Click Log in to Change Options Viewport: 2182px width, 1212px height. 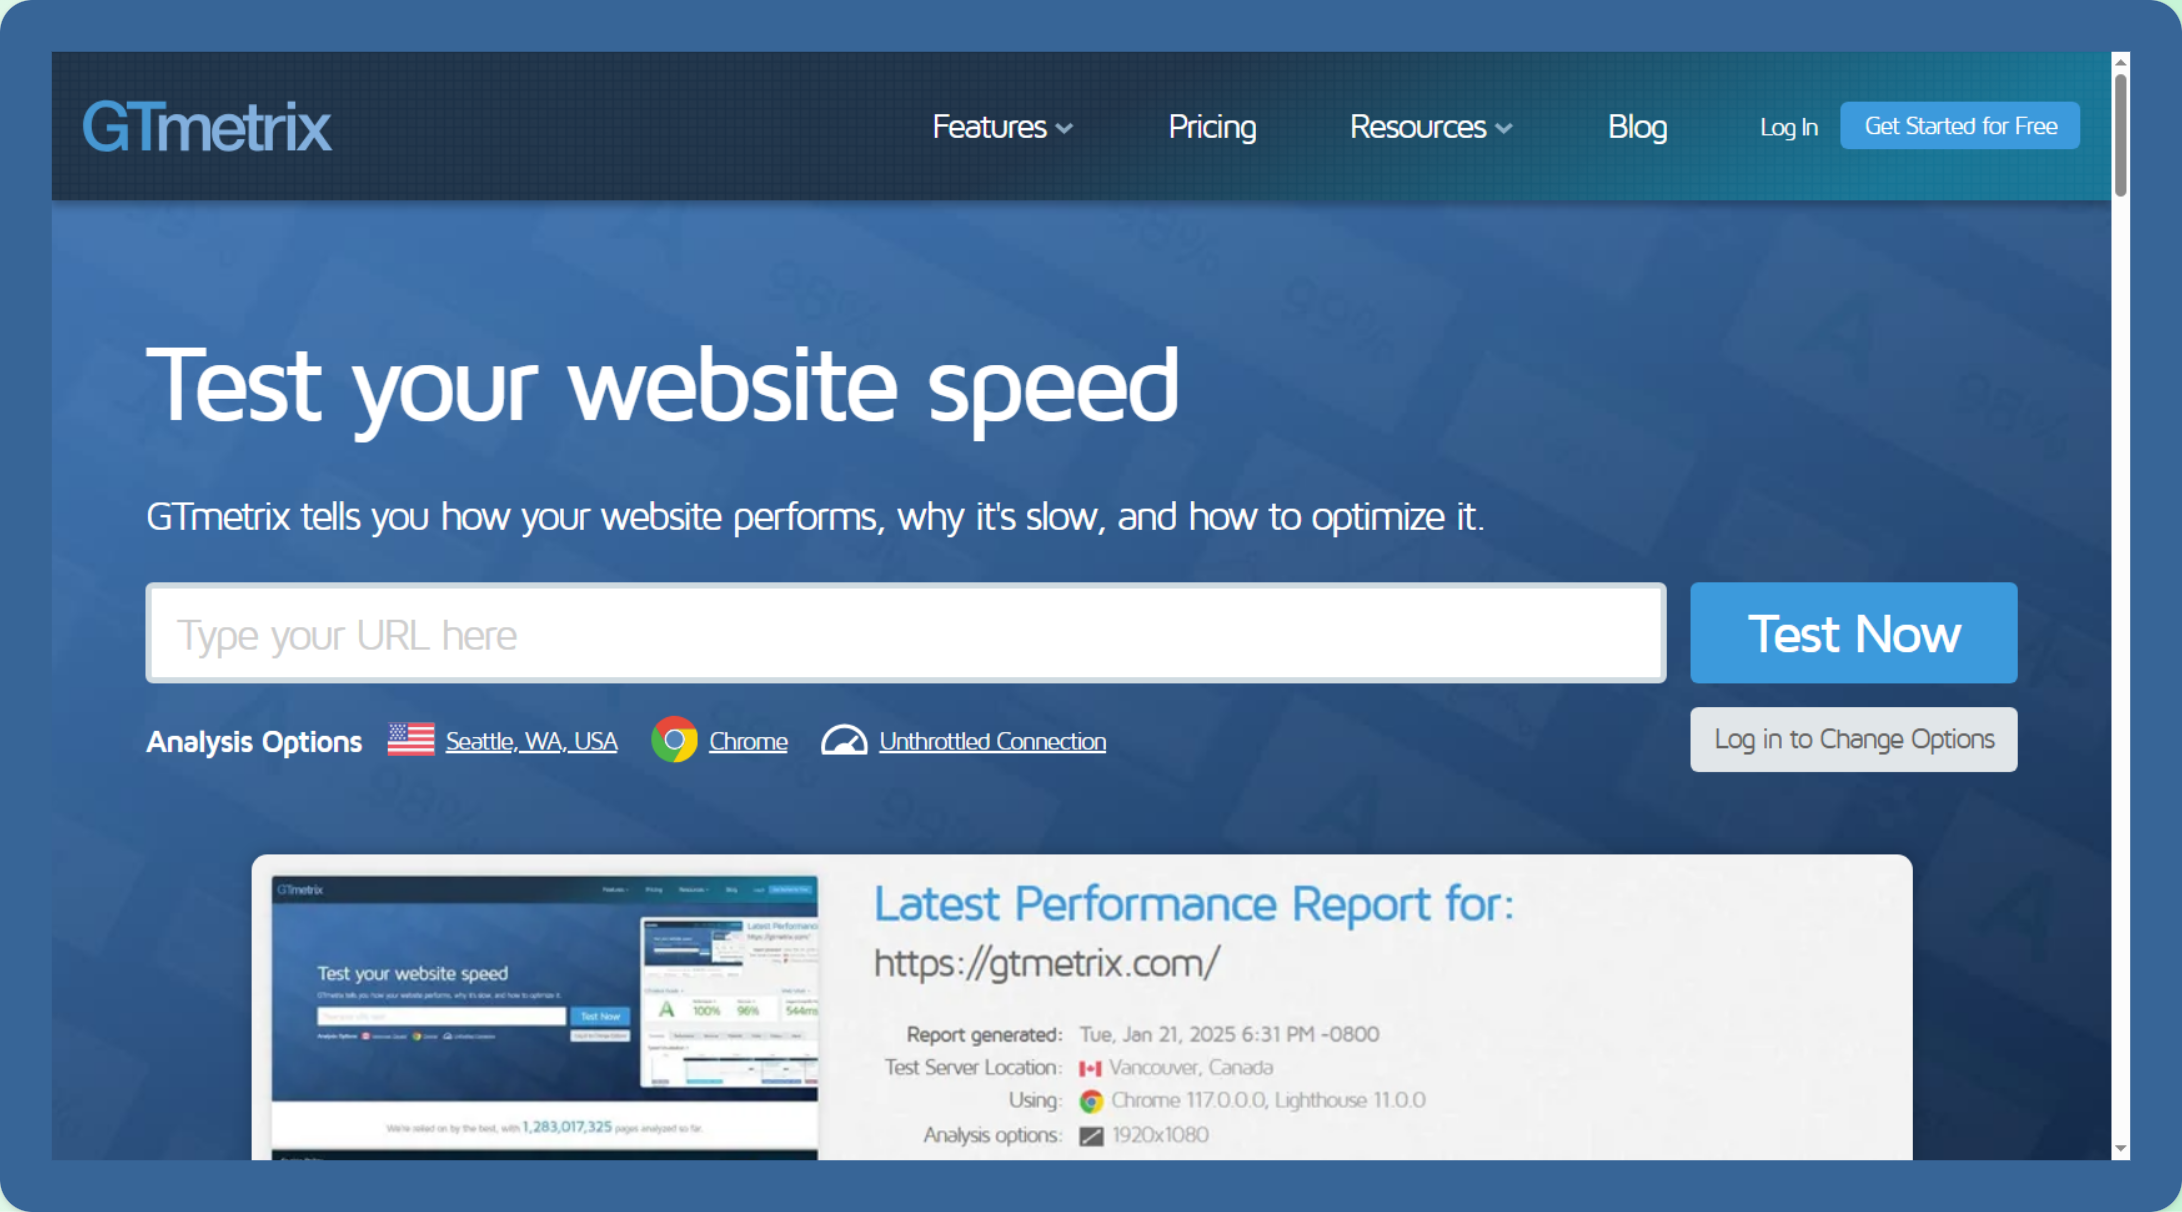tap(1853, 739)
